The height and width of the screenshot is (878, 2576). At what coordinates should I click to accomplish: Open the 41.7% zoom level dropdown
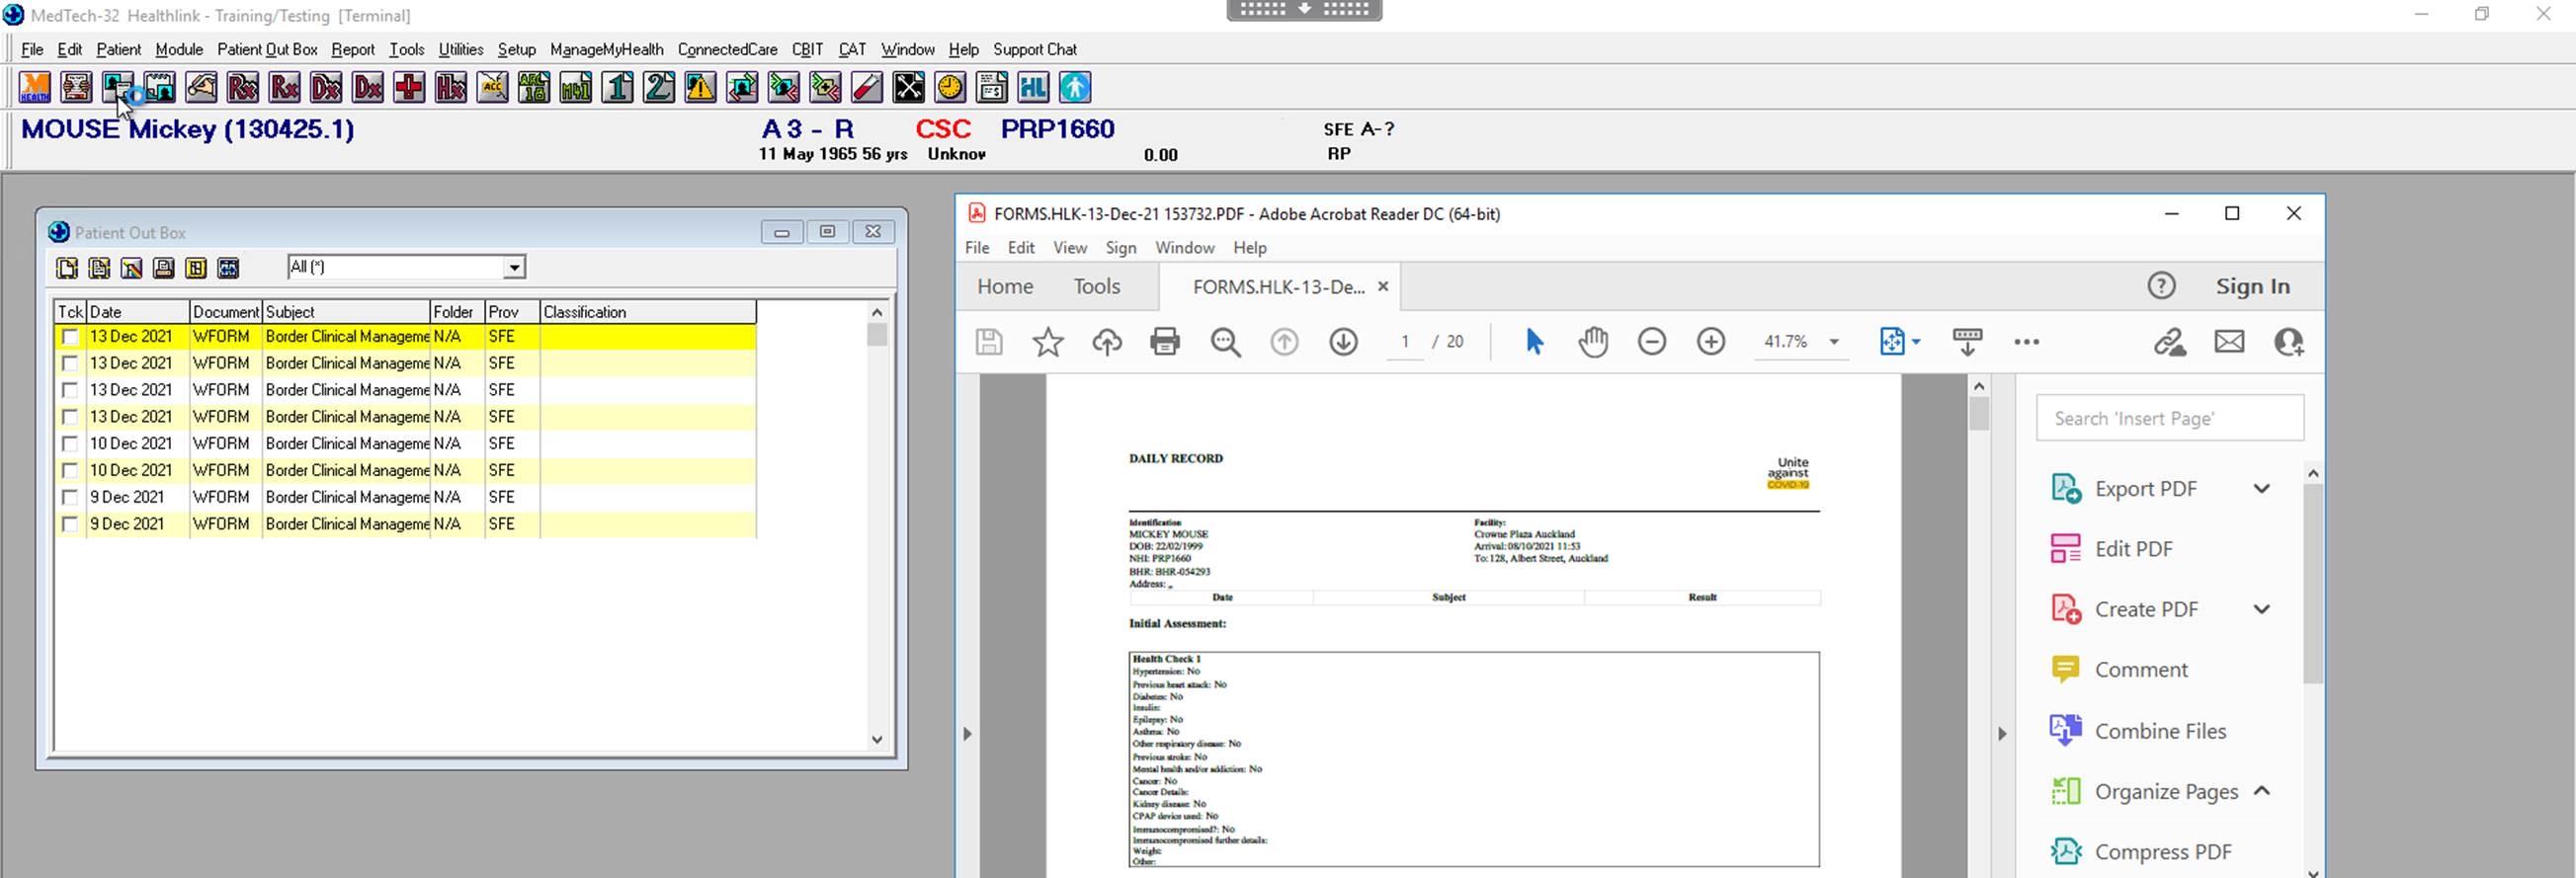click(x=1834, y=342)
